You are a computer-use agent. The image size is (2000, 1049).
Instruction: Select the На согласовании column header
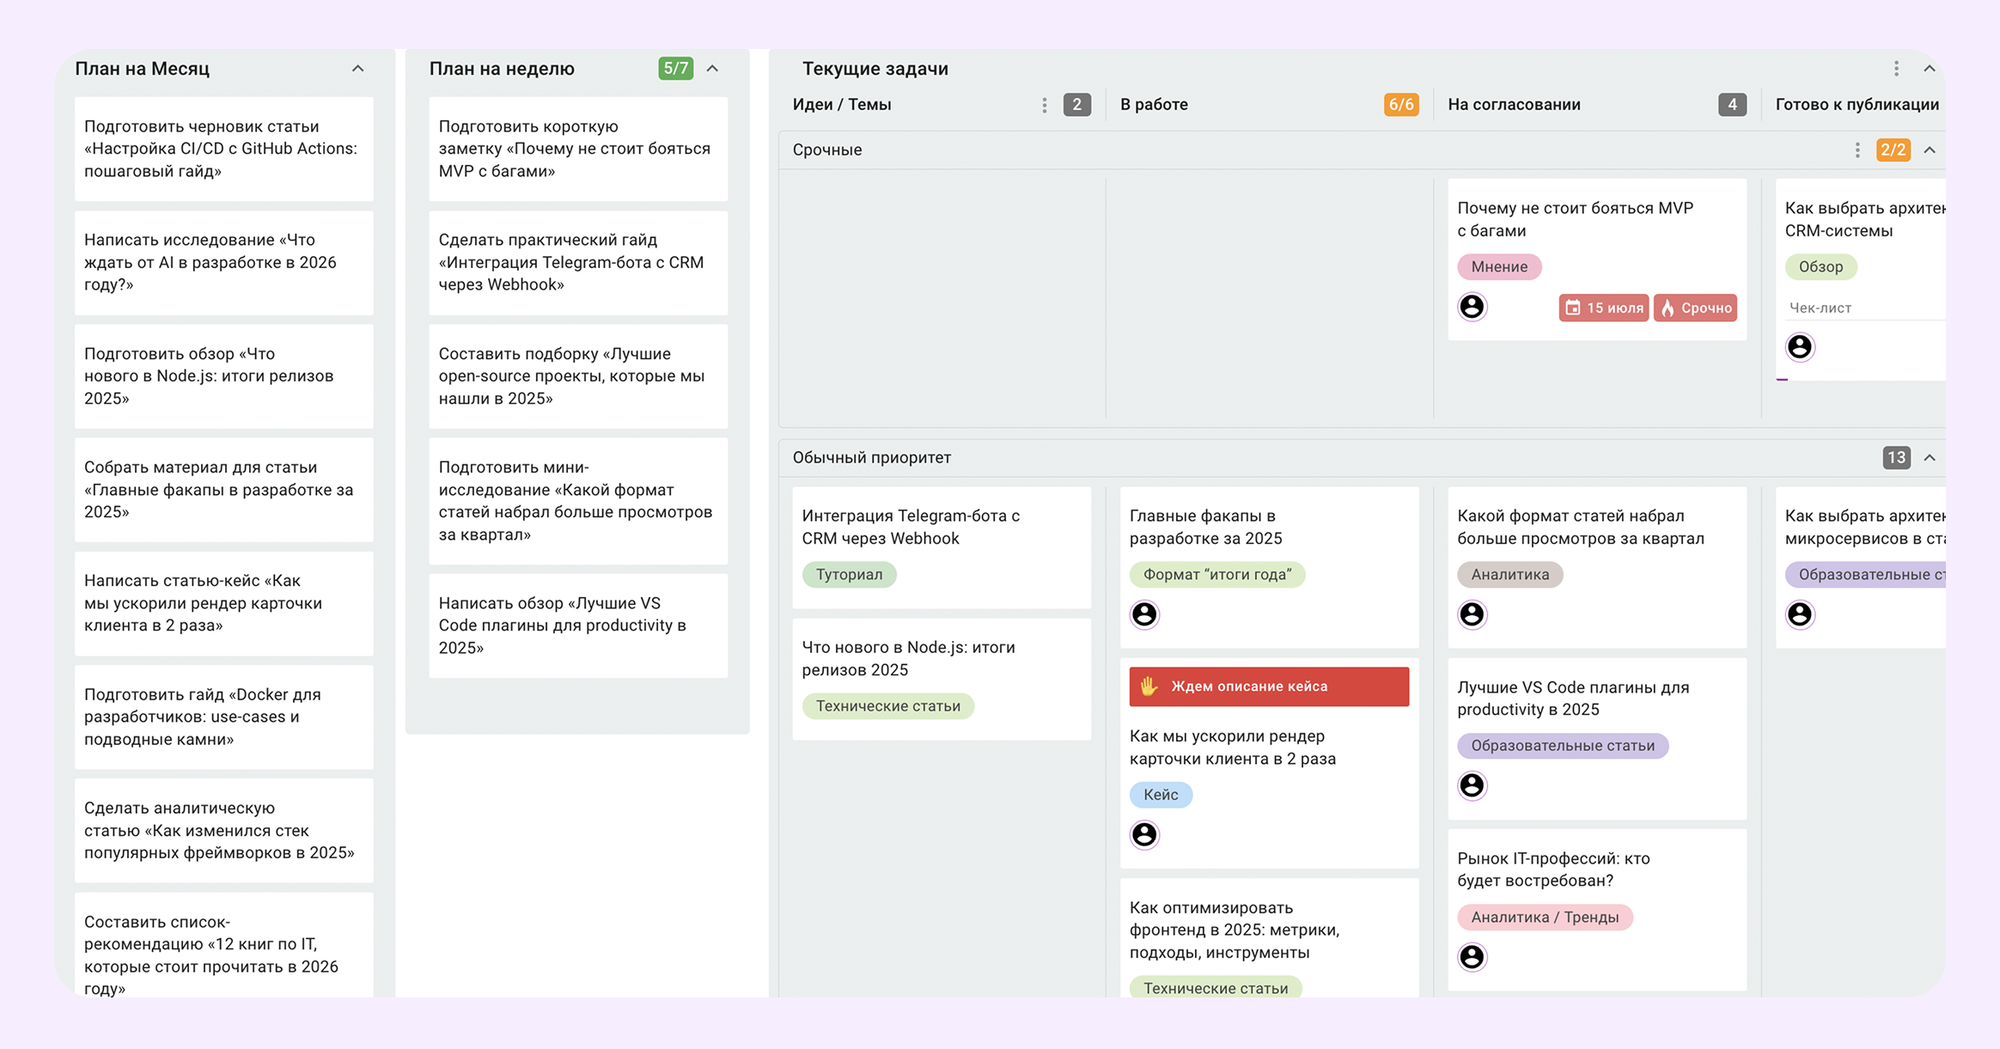coord(1514,105)
